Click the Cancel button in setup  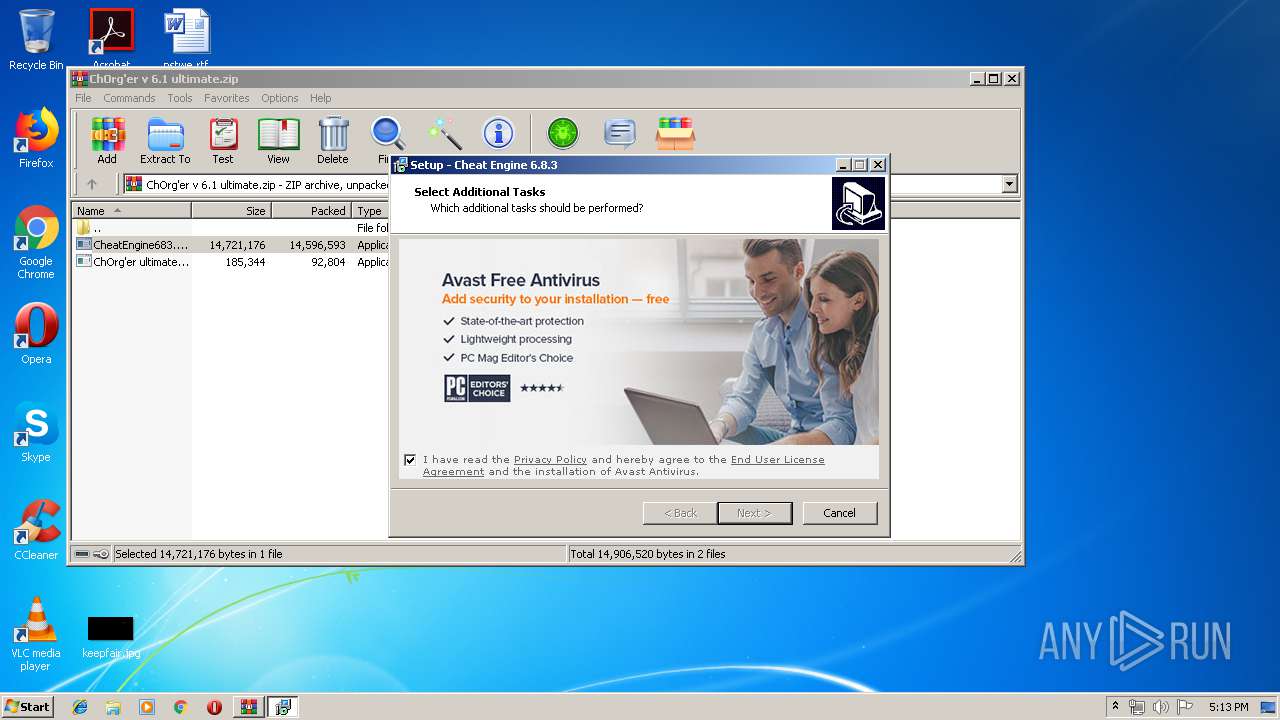[x=840, y=513]
